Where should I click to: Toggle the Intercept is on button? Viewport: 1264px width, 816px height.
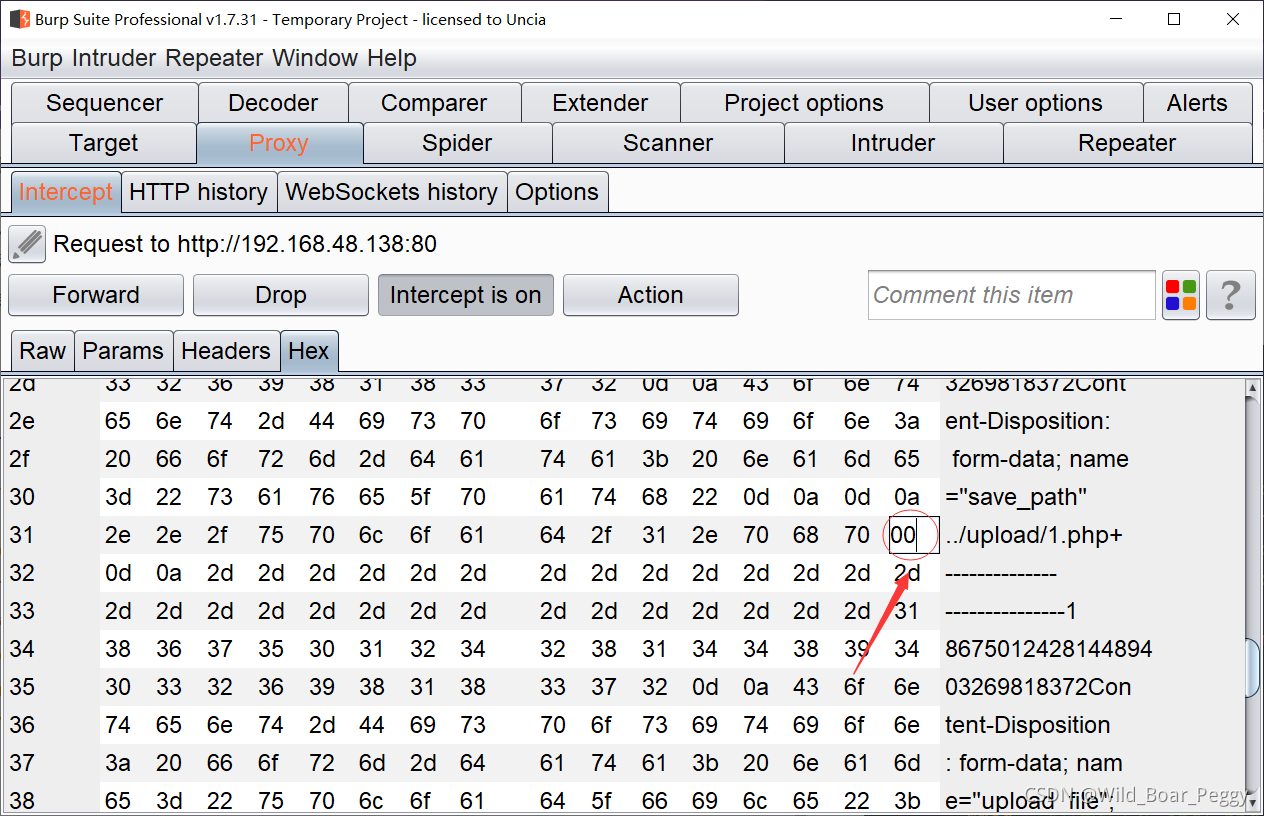(465, 295)
